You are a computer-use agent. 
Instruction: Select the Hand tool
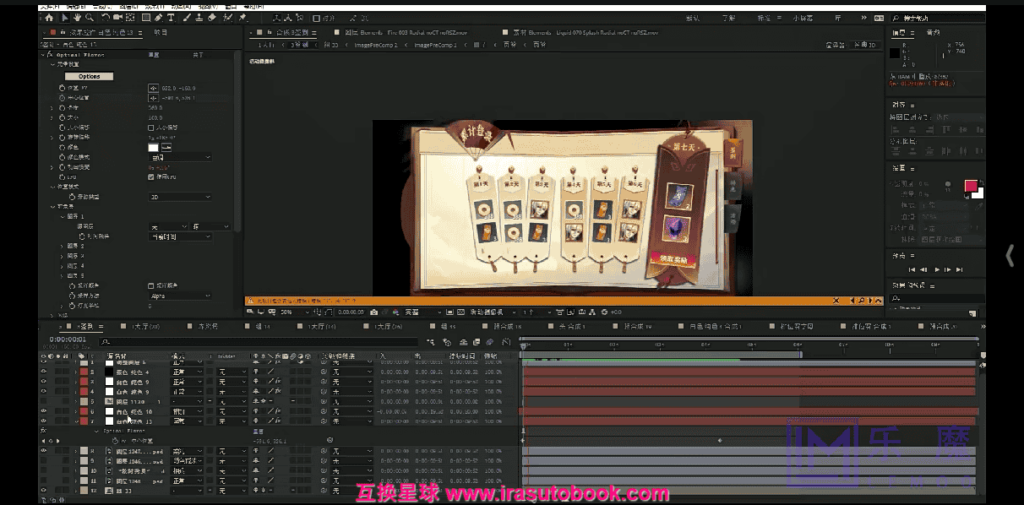click(77, 18)
